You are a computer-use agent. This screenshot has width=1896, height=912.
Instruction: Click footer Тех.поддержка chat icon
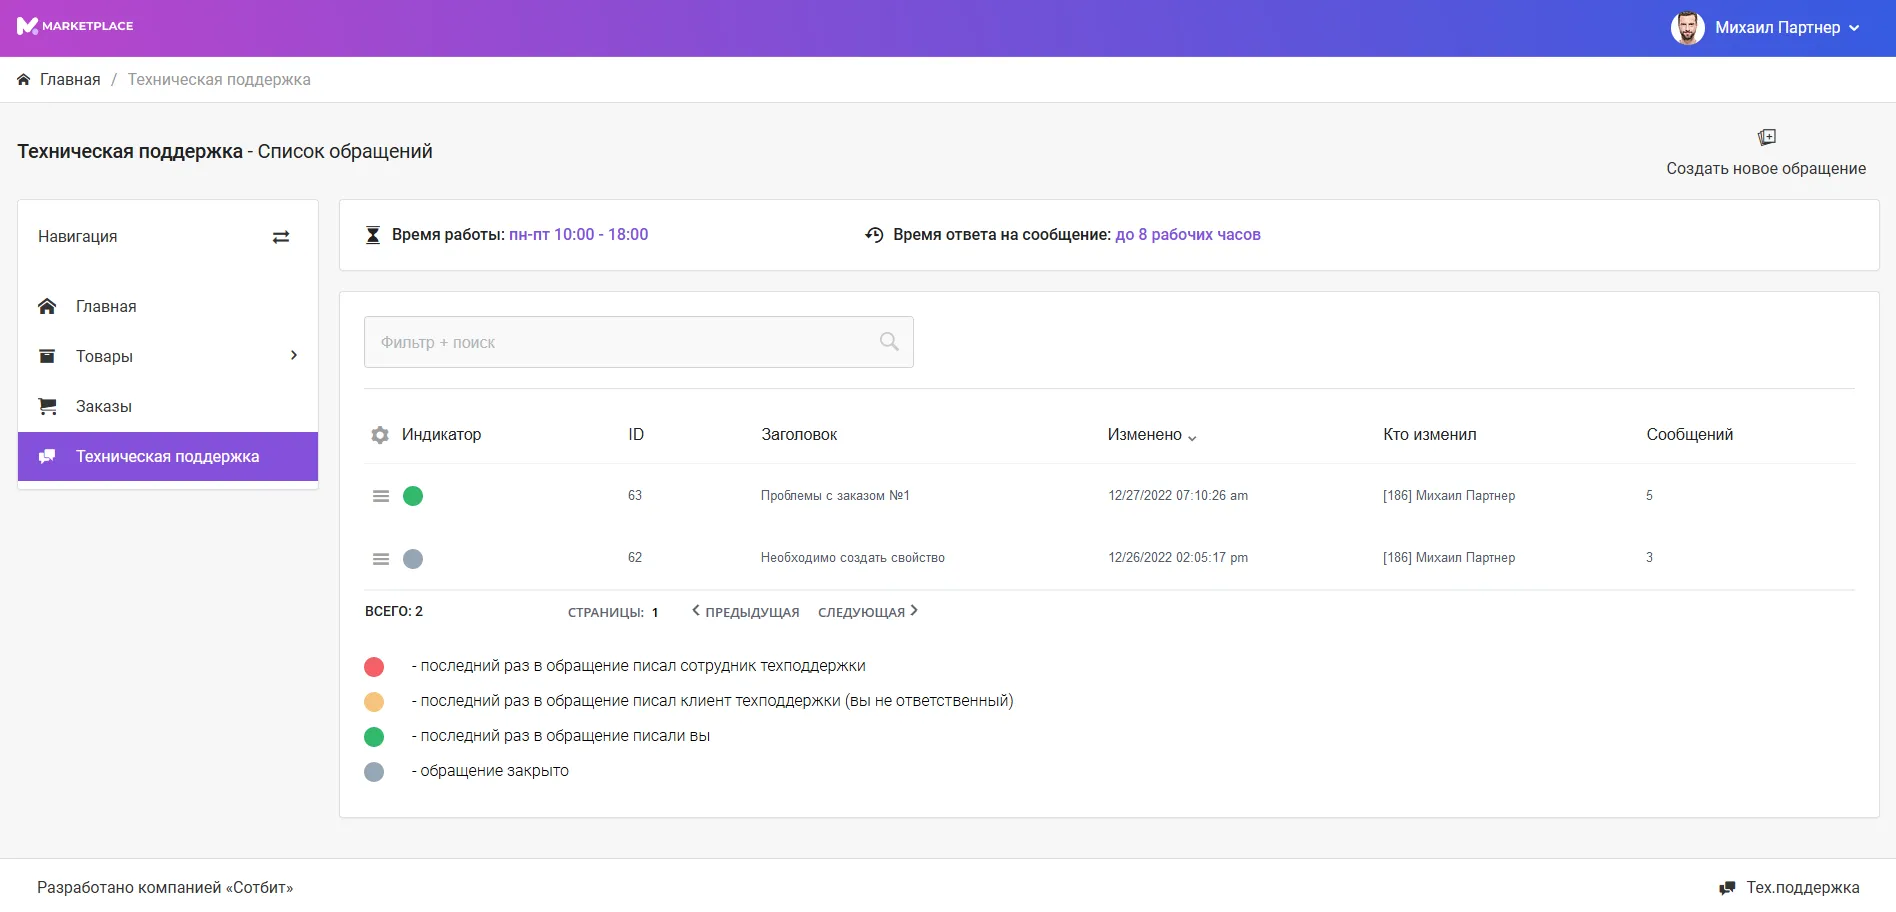[x=1727, y=888]
